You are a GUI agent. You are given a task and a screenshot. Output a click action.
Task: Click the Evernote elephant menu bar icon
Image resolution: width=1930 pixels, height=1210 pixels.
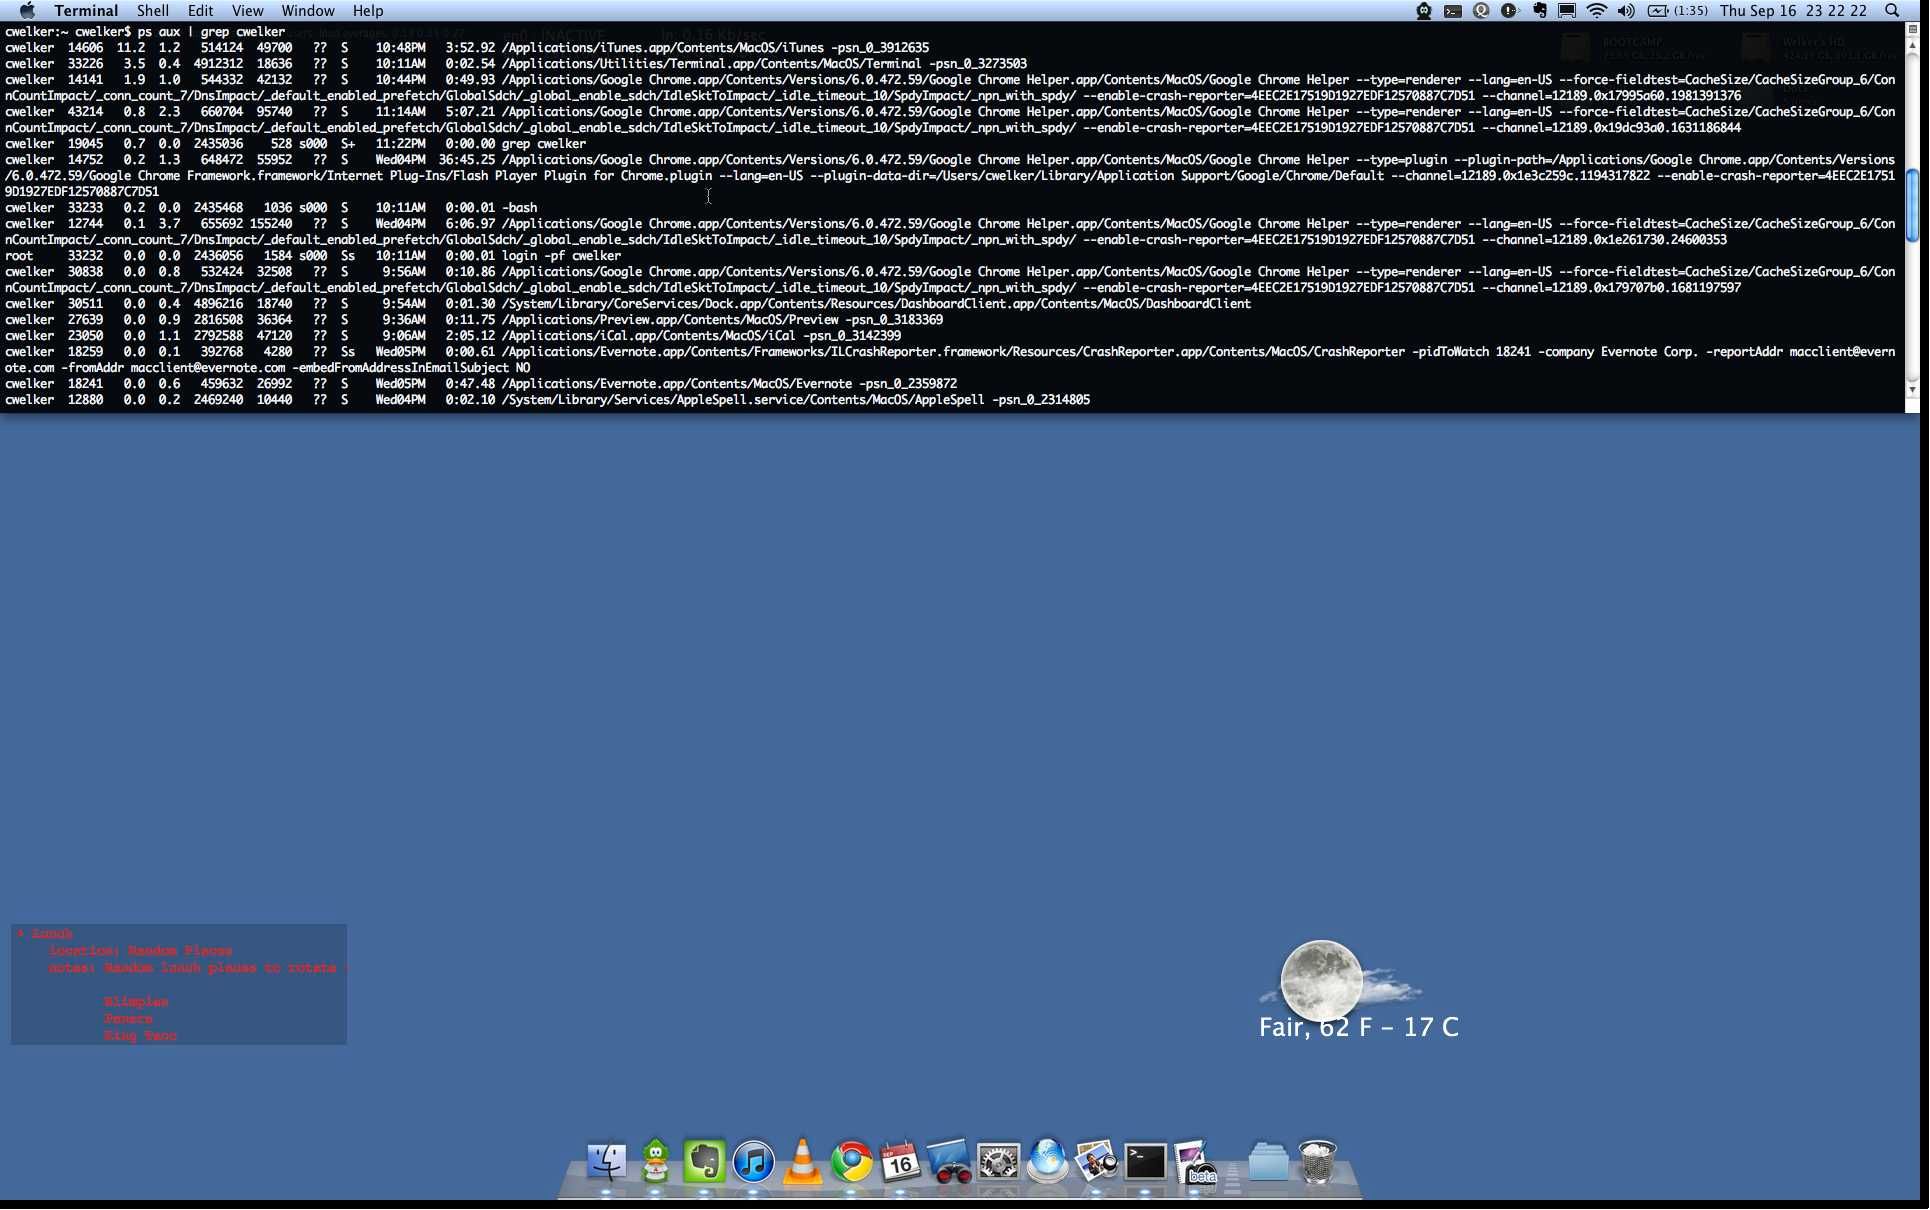point(1540,10)
